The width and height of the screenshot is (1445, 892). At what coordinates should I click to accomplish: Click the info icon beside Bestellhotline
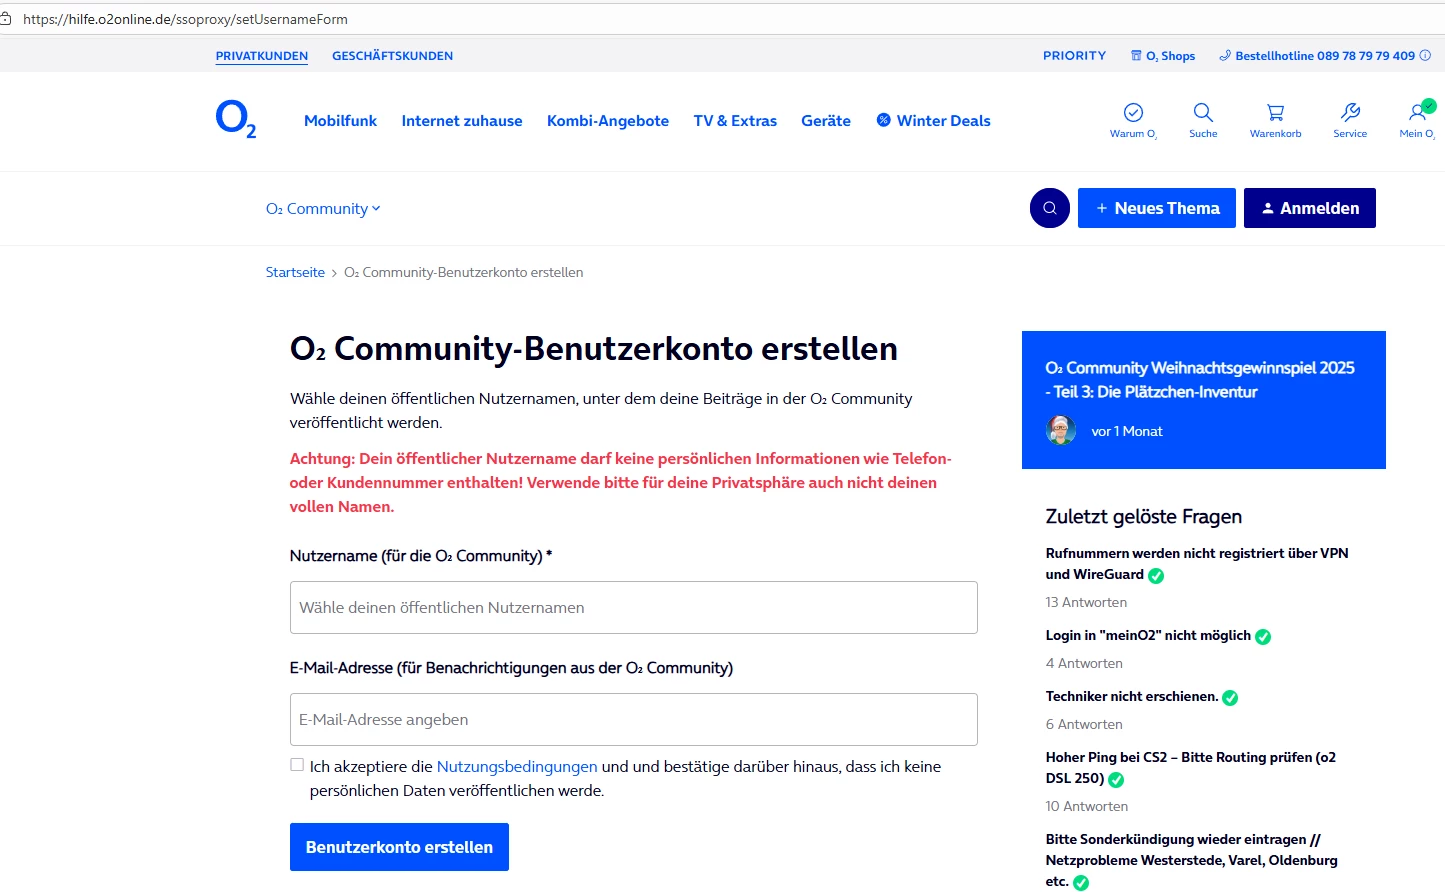click(x=1426, y=56)
